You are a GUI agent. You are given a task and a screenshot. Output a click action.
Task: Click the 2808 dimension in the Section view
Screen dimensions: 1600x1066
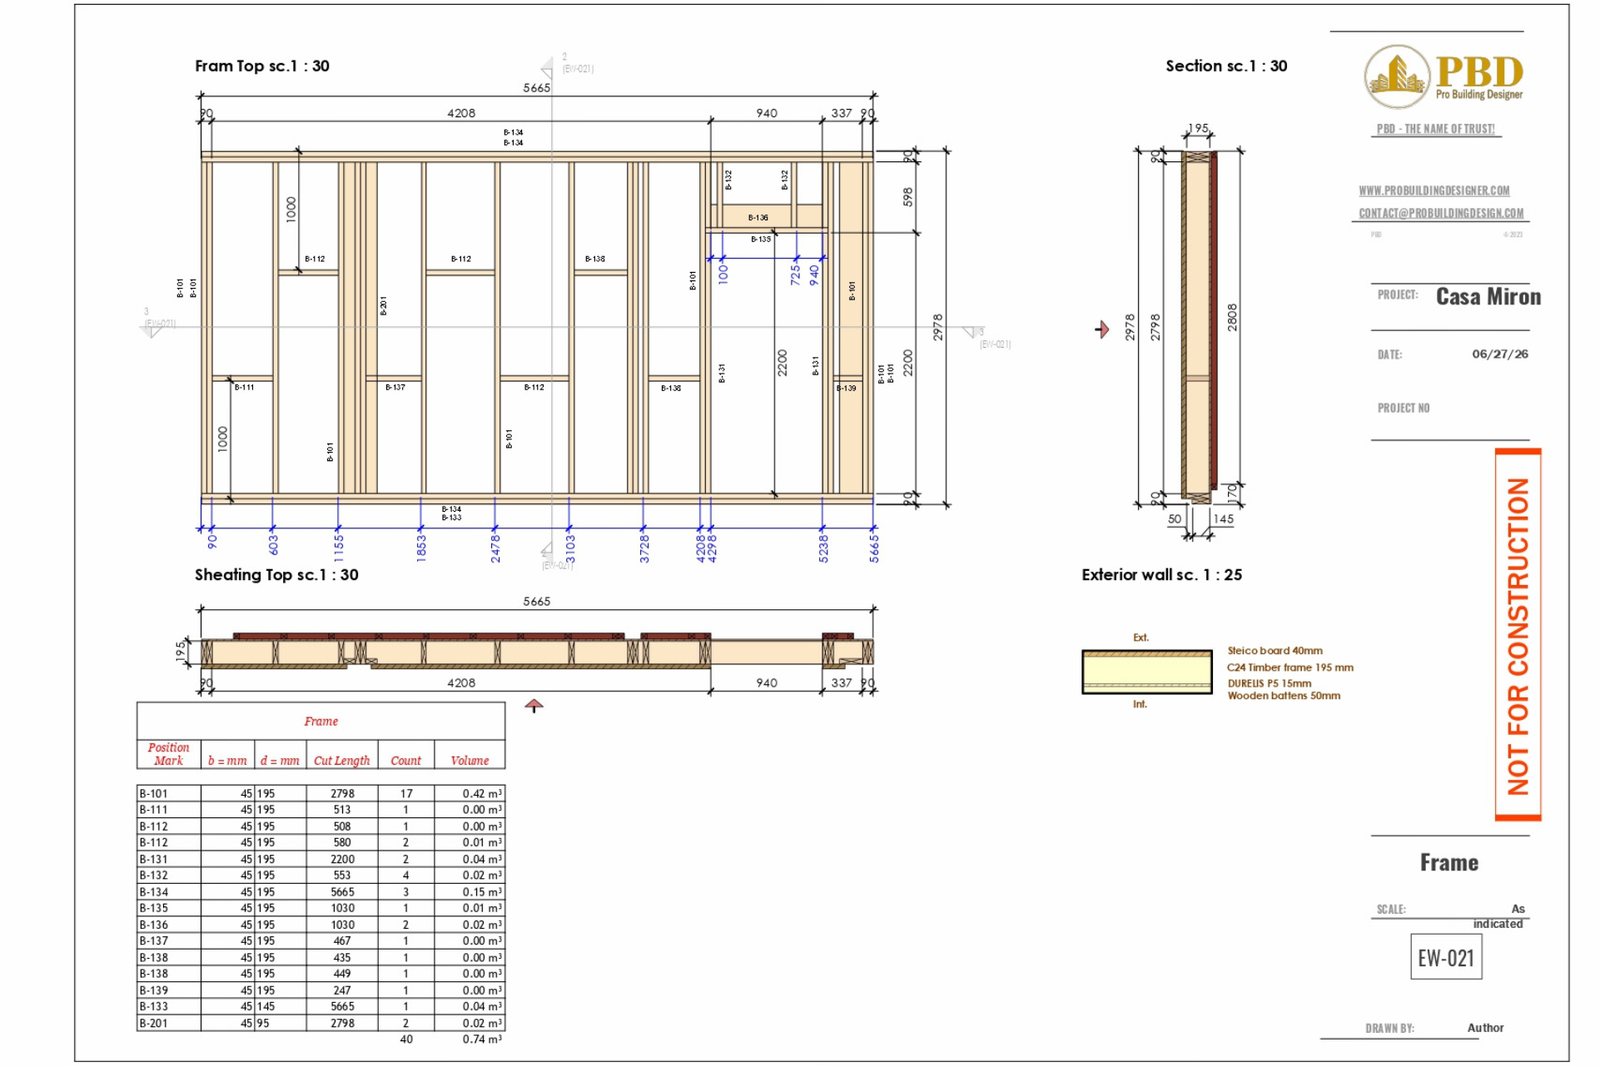click(x=1232, y=318)
